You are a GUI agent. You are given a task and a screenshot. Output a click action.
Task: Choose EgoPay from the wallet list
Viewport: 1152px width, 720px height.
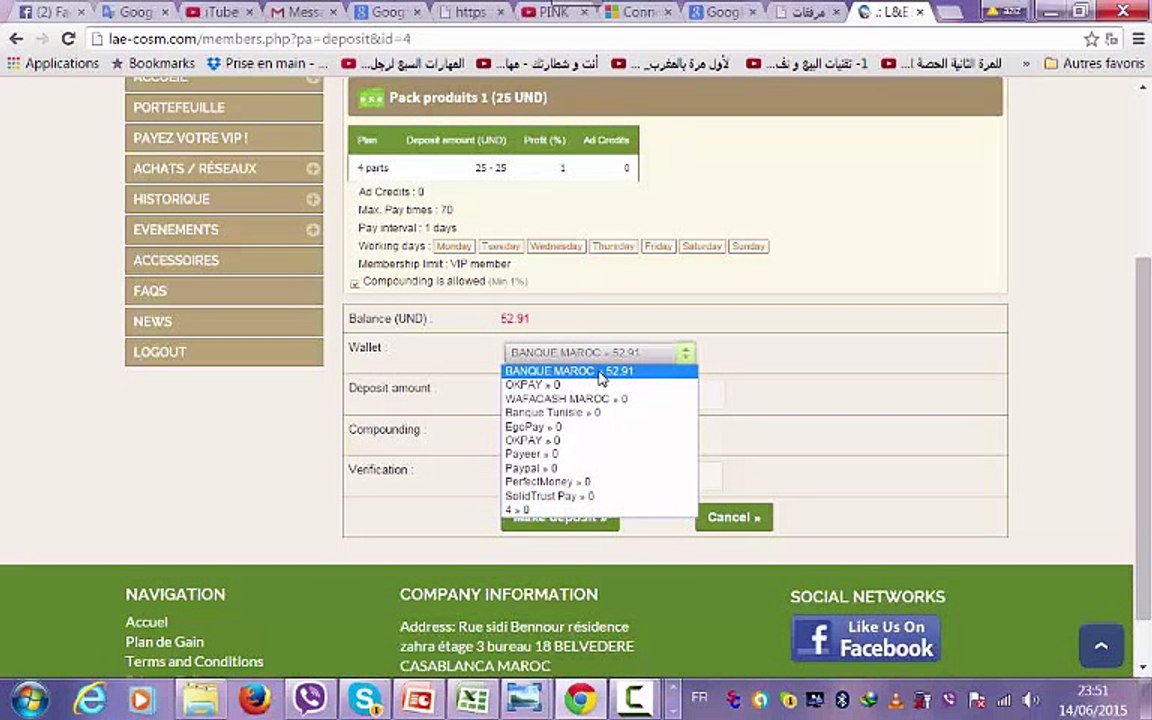599,427
